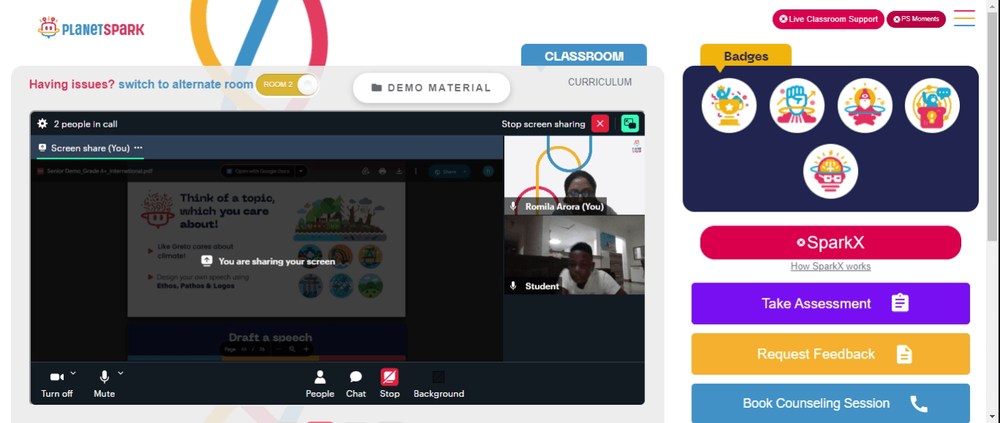Click the speaker podium badge icon
Screen dimensions: 1000x423
point(932,105)
